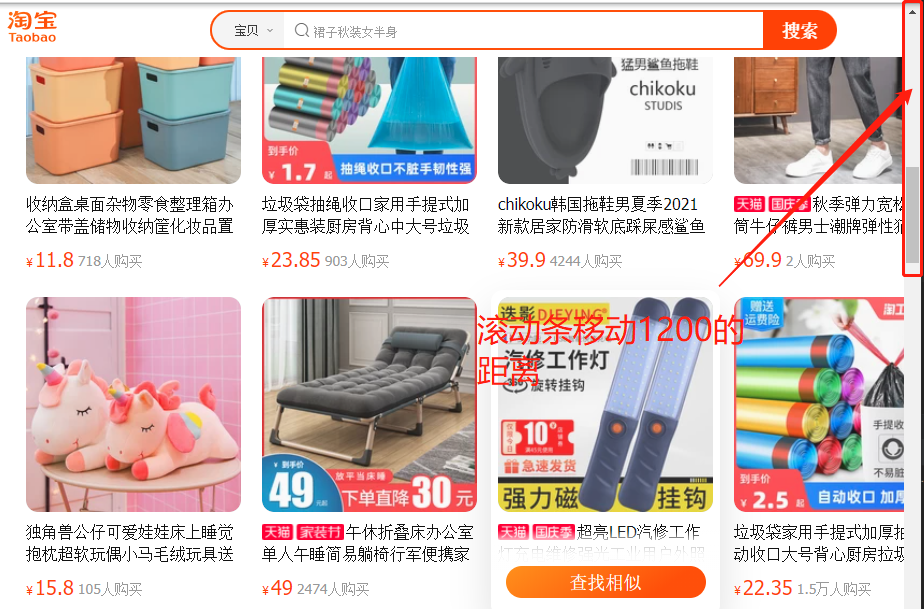Open the LED work light product image
This screenshot has width=924, height=609.
605,404
